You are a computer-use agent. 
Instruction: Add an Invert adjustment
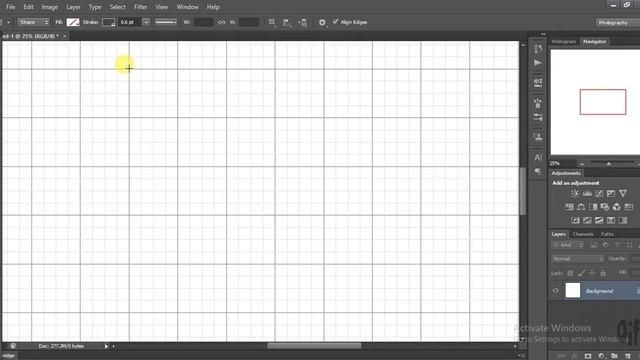coord(575,220)
